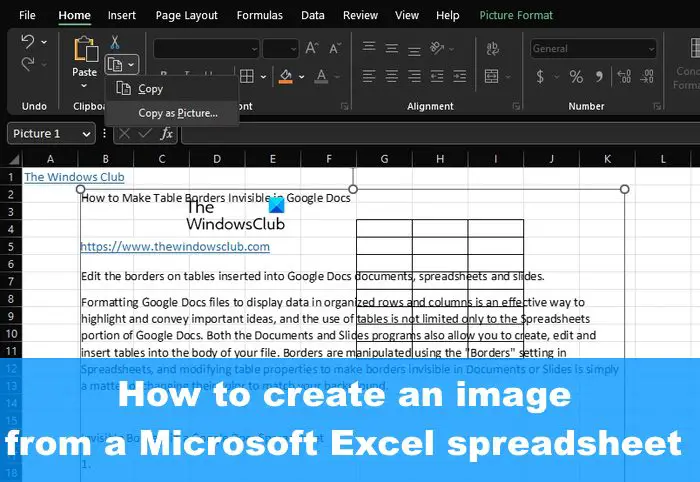Click the Undo arrow icon
Viewport: 700px width, 482px height.
(28, 42)
